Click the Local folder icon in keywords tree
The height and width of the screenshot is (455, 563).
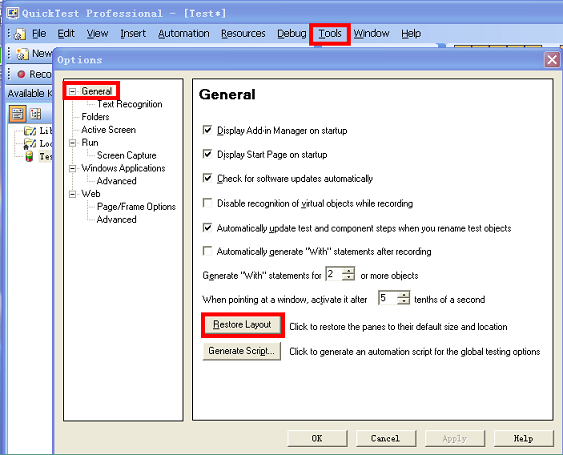(x=30, y=144)
